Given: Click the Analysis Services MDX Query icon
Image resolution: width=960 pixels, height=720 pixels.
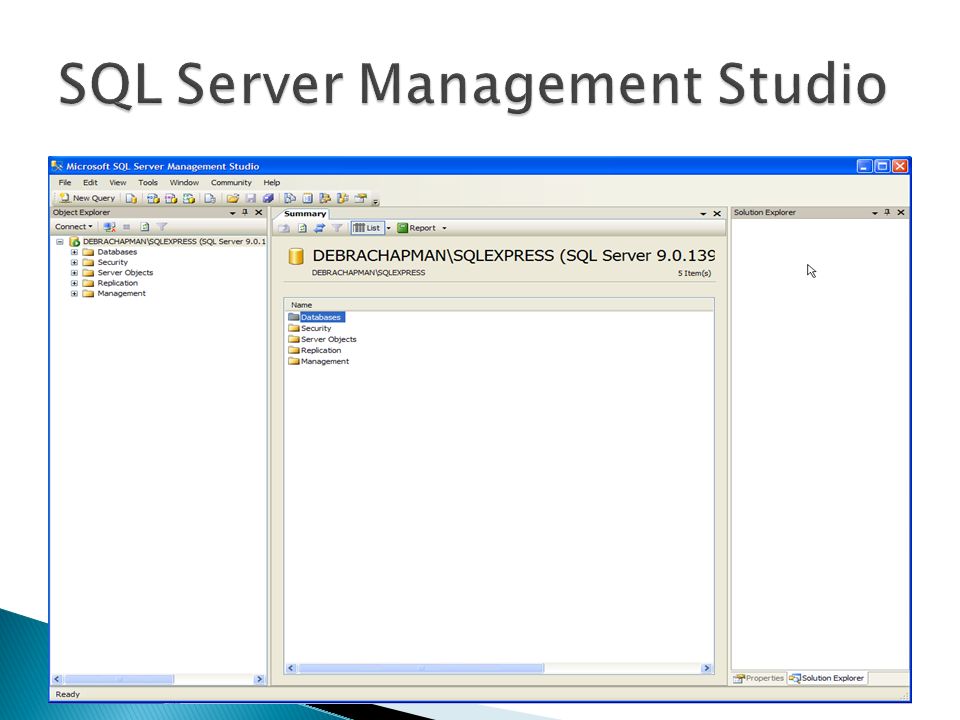Looking at the screenshot, I should pos(153,198).
